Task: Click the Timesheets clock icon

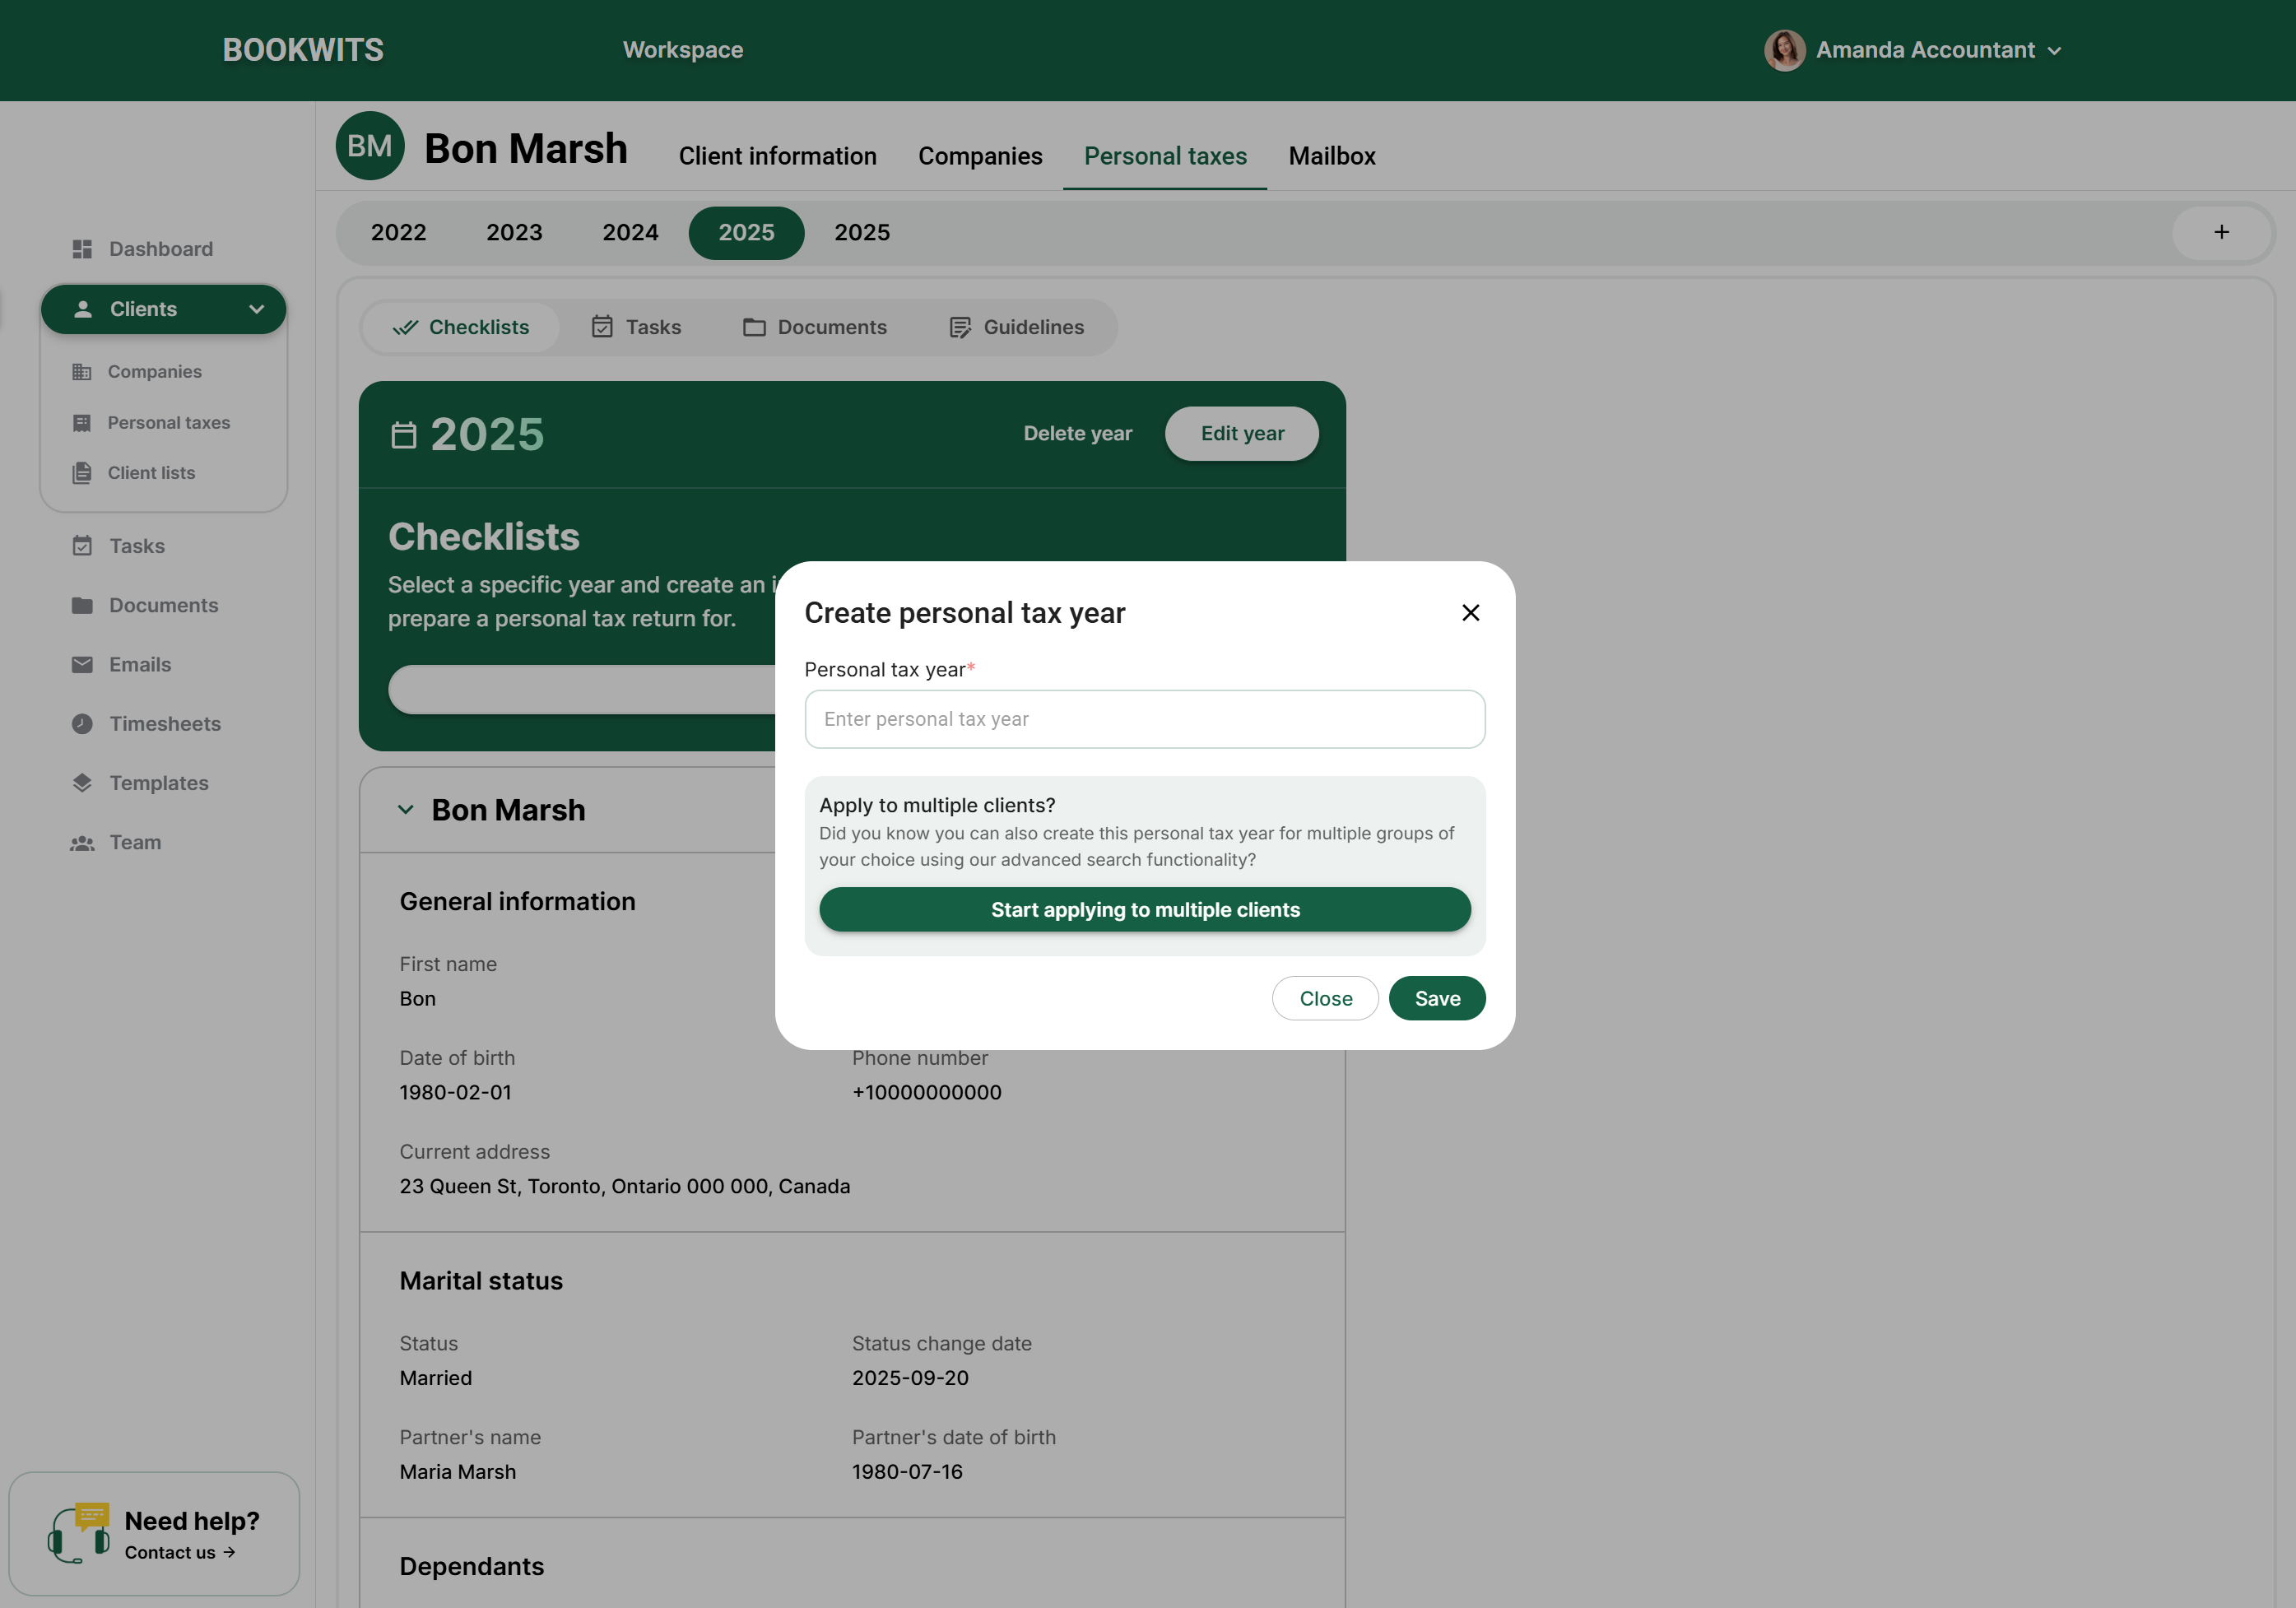Action: click(x=82, y=724)
